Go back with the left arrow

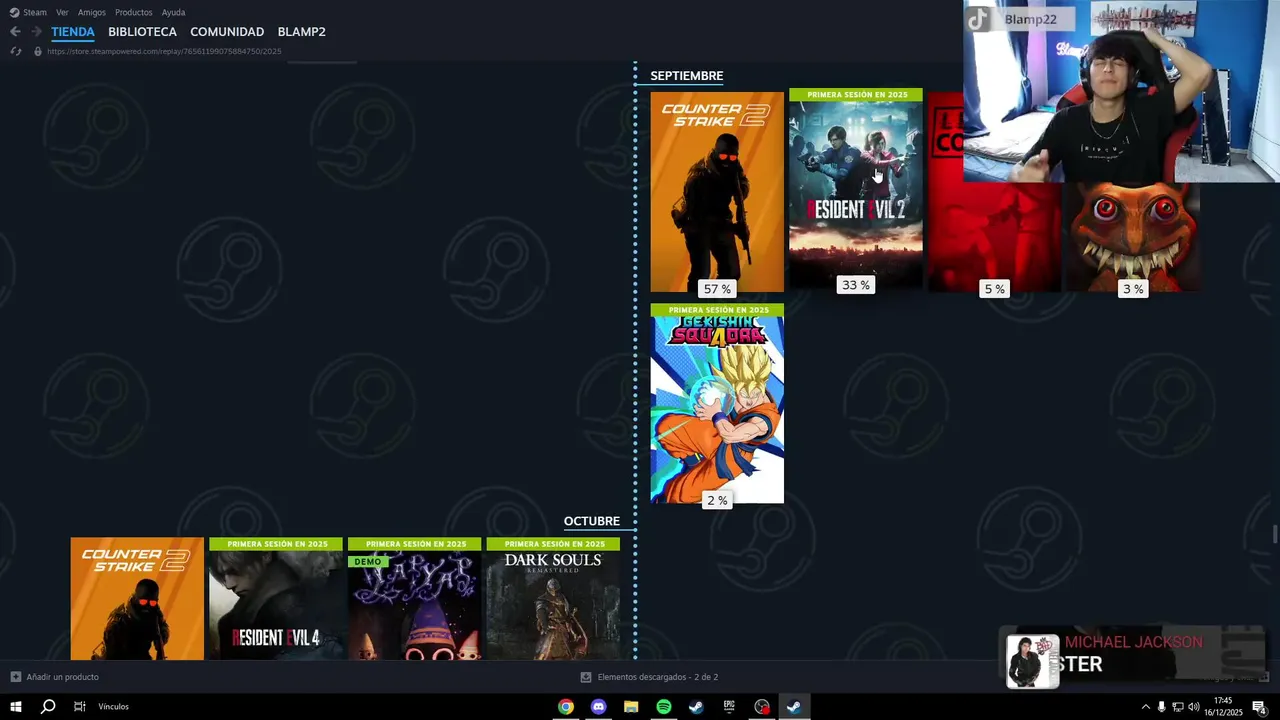[15, 32]
